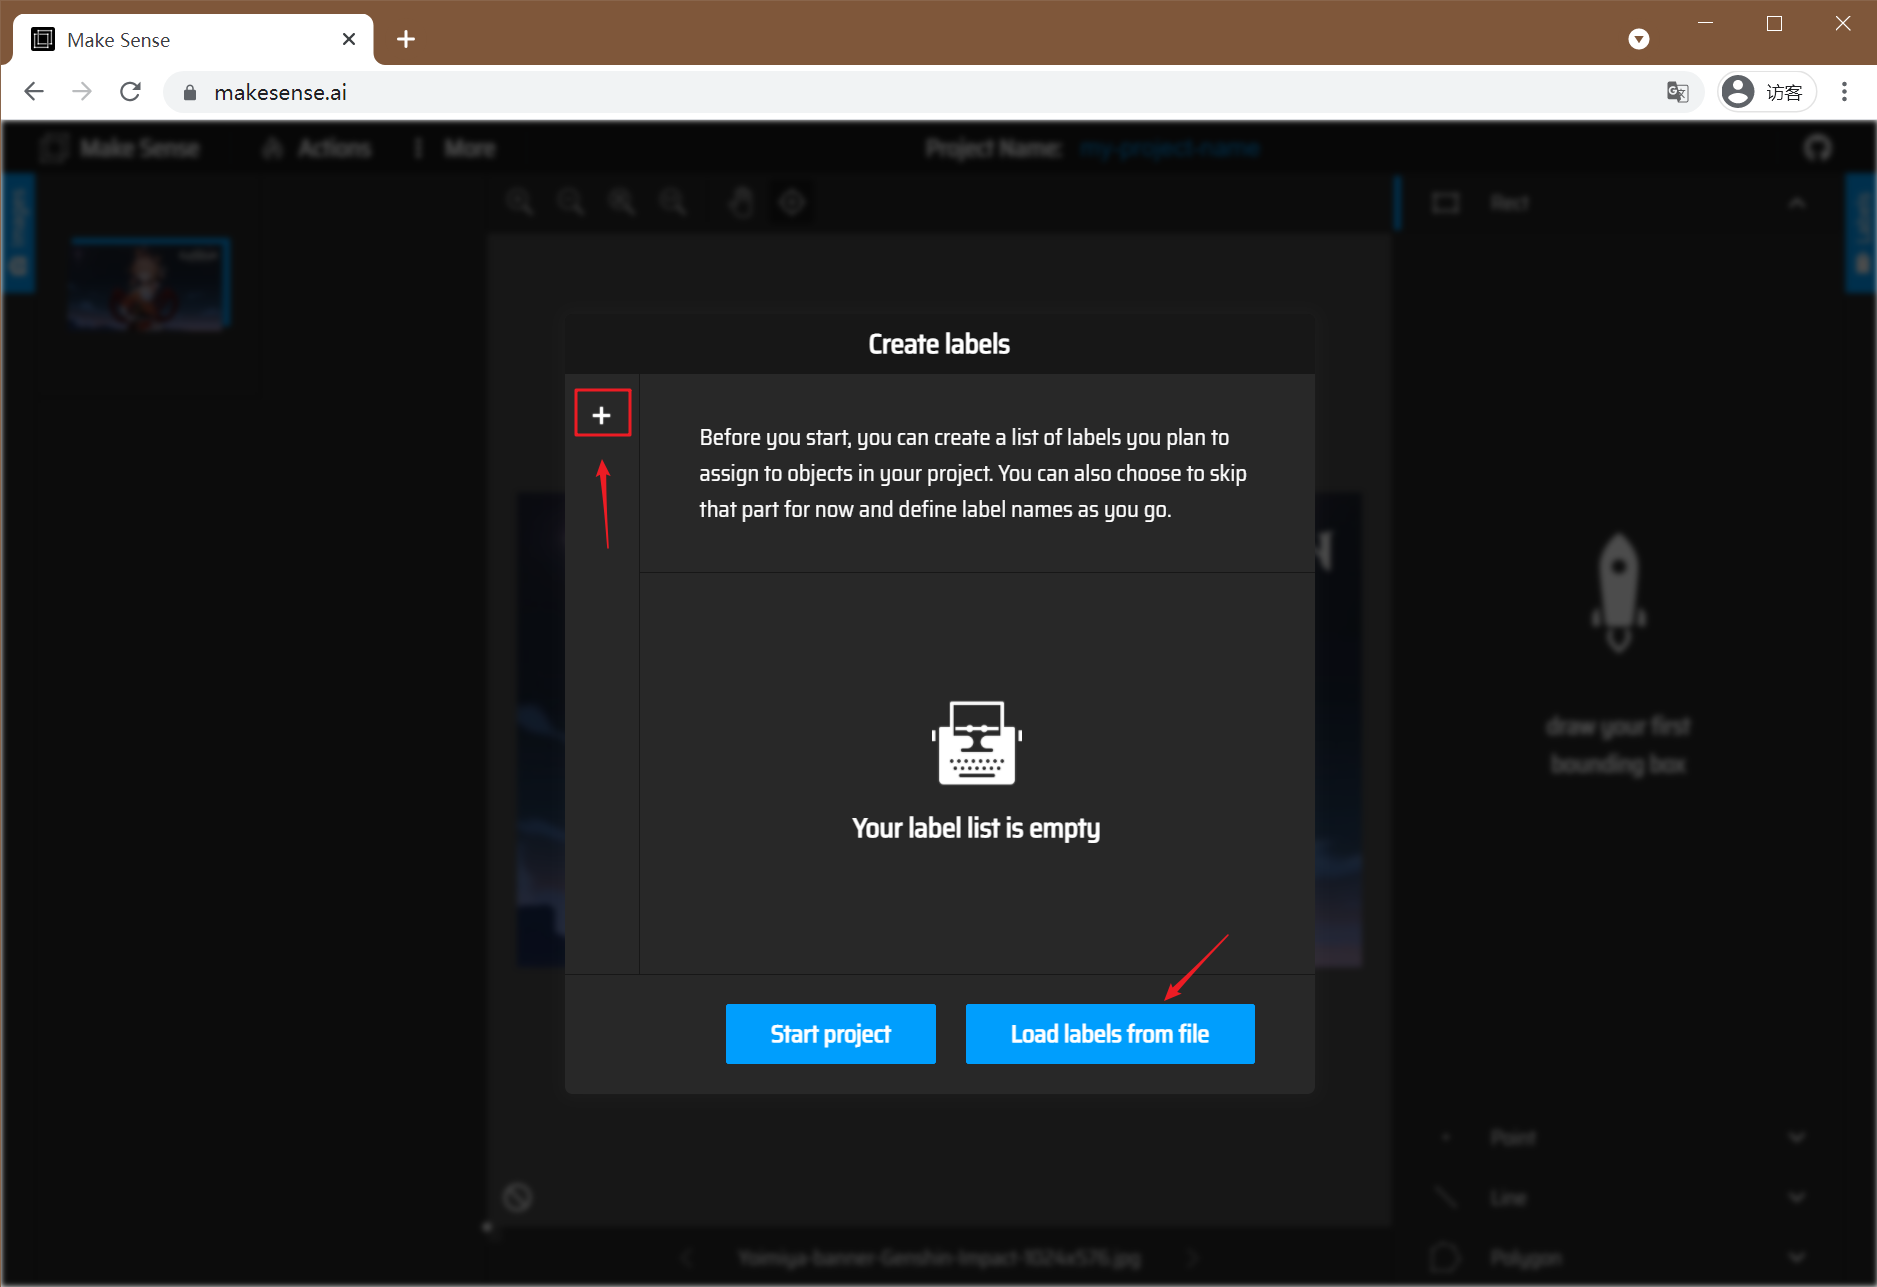Click the first zoom magnifier icon
Viewport: 1877px width, 1287px height.
pyautogui.click(x=519, y=202)
